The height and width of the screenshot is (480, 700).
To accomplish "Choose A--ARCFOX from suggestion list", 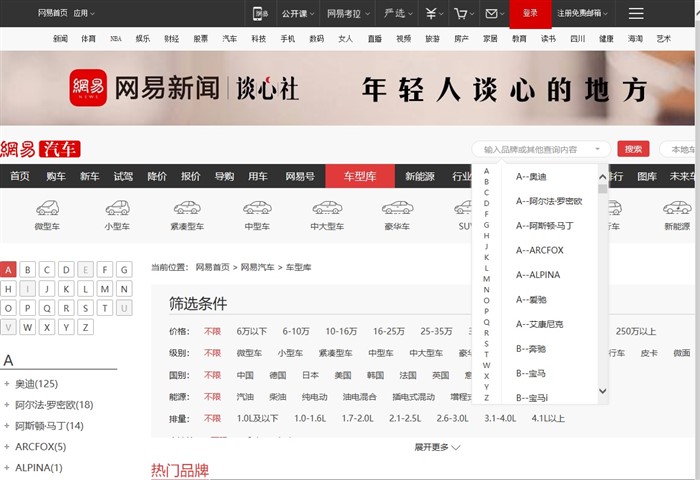I will 540,250.
